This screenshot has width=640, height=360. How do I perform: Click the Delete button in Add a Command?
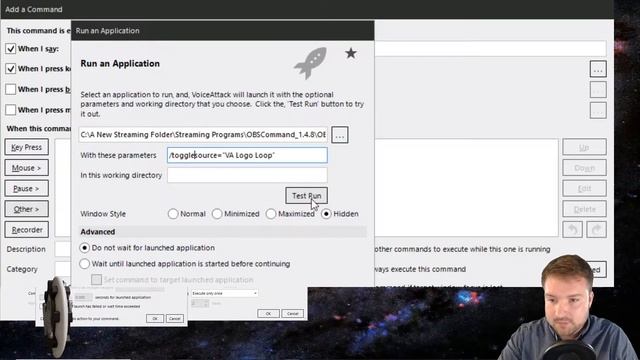click(x=584, y=209)
